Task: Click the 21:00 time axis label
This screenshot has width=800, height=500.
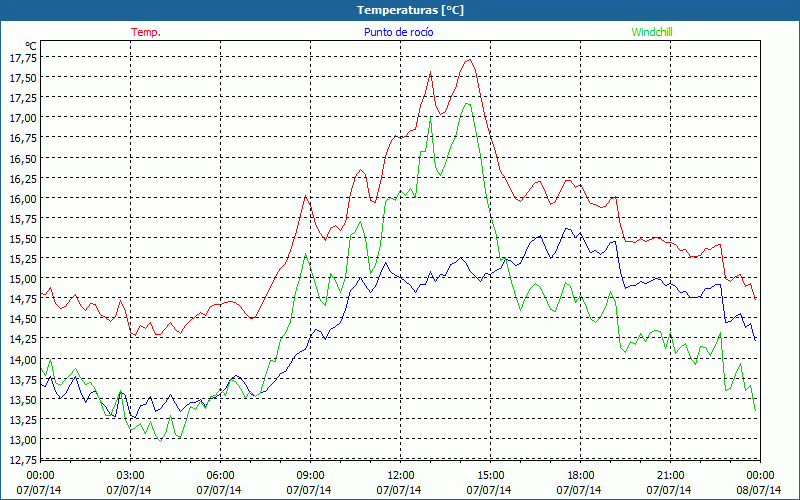Action: 670,476
